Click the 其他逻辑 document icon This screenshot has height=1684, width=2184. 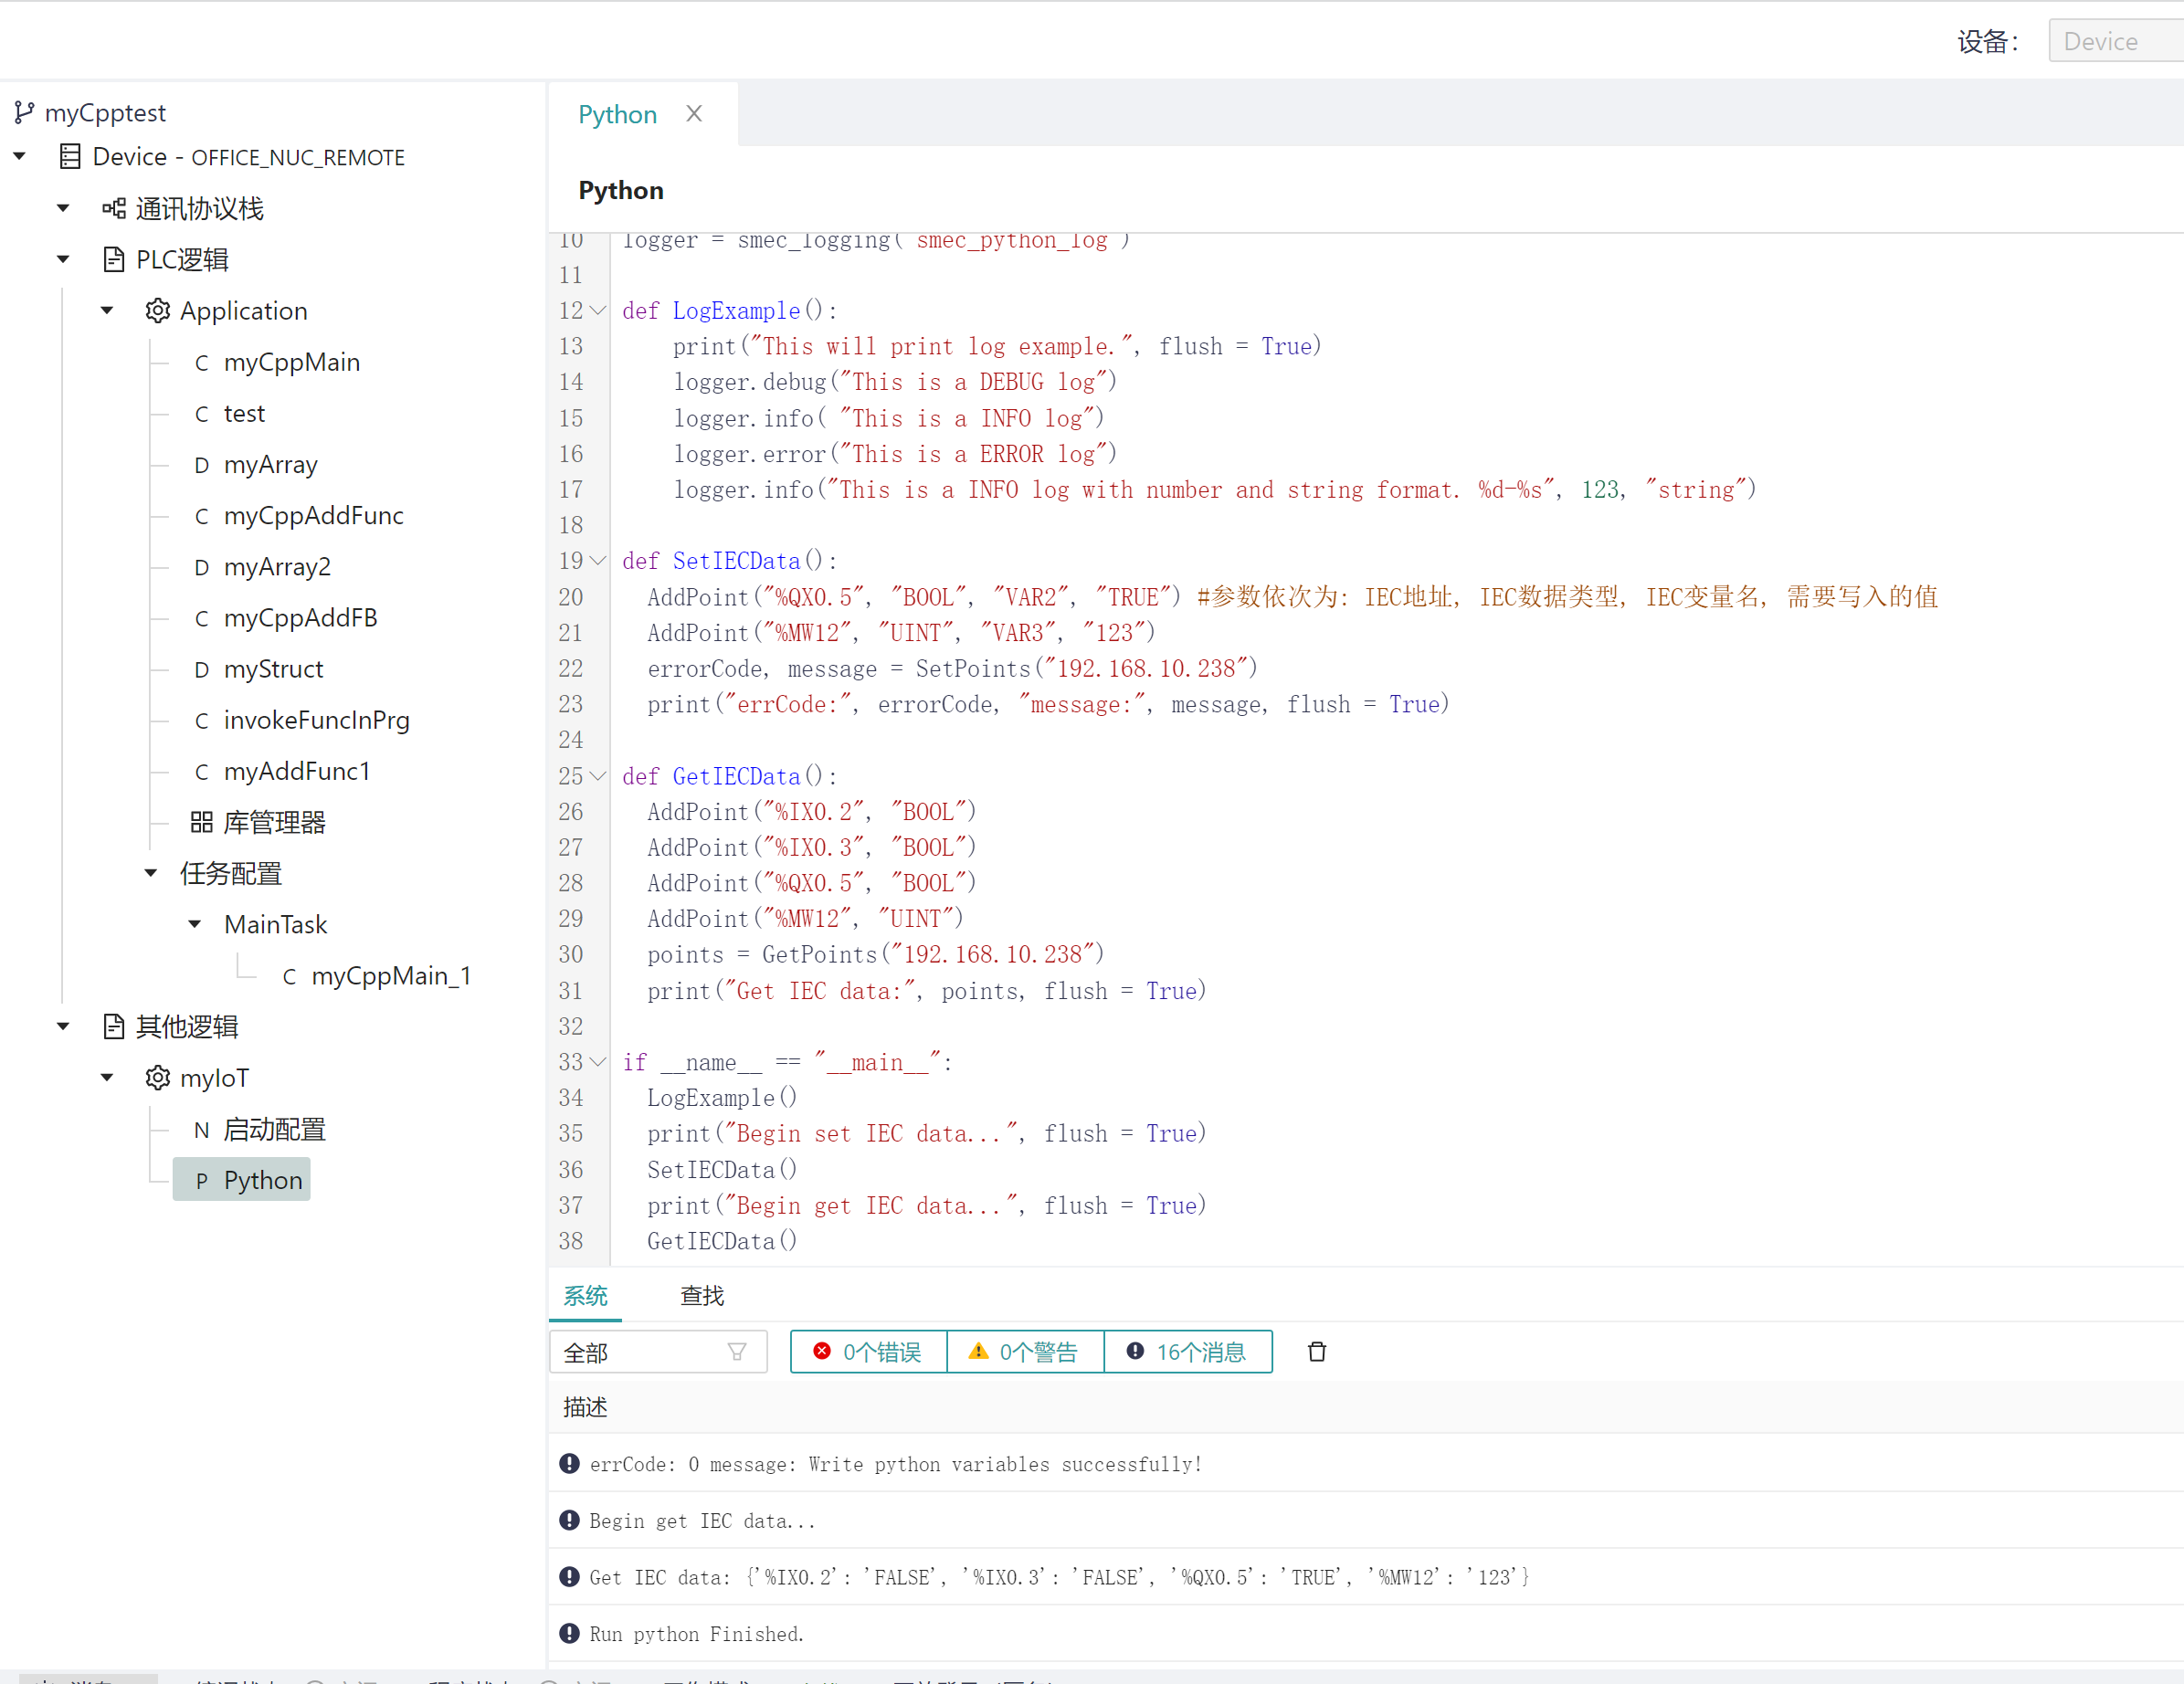114,1027
